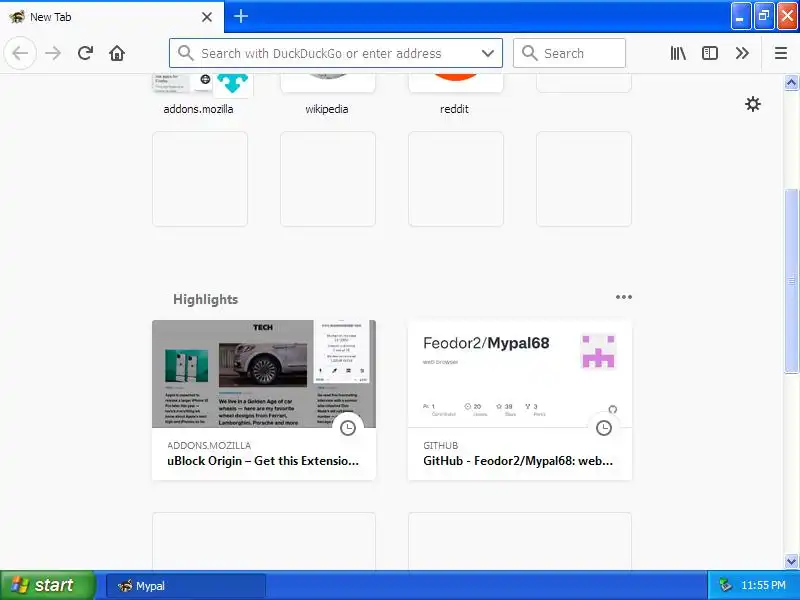
Task: Click magnifier icon in address bar
Action: 186,53
